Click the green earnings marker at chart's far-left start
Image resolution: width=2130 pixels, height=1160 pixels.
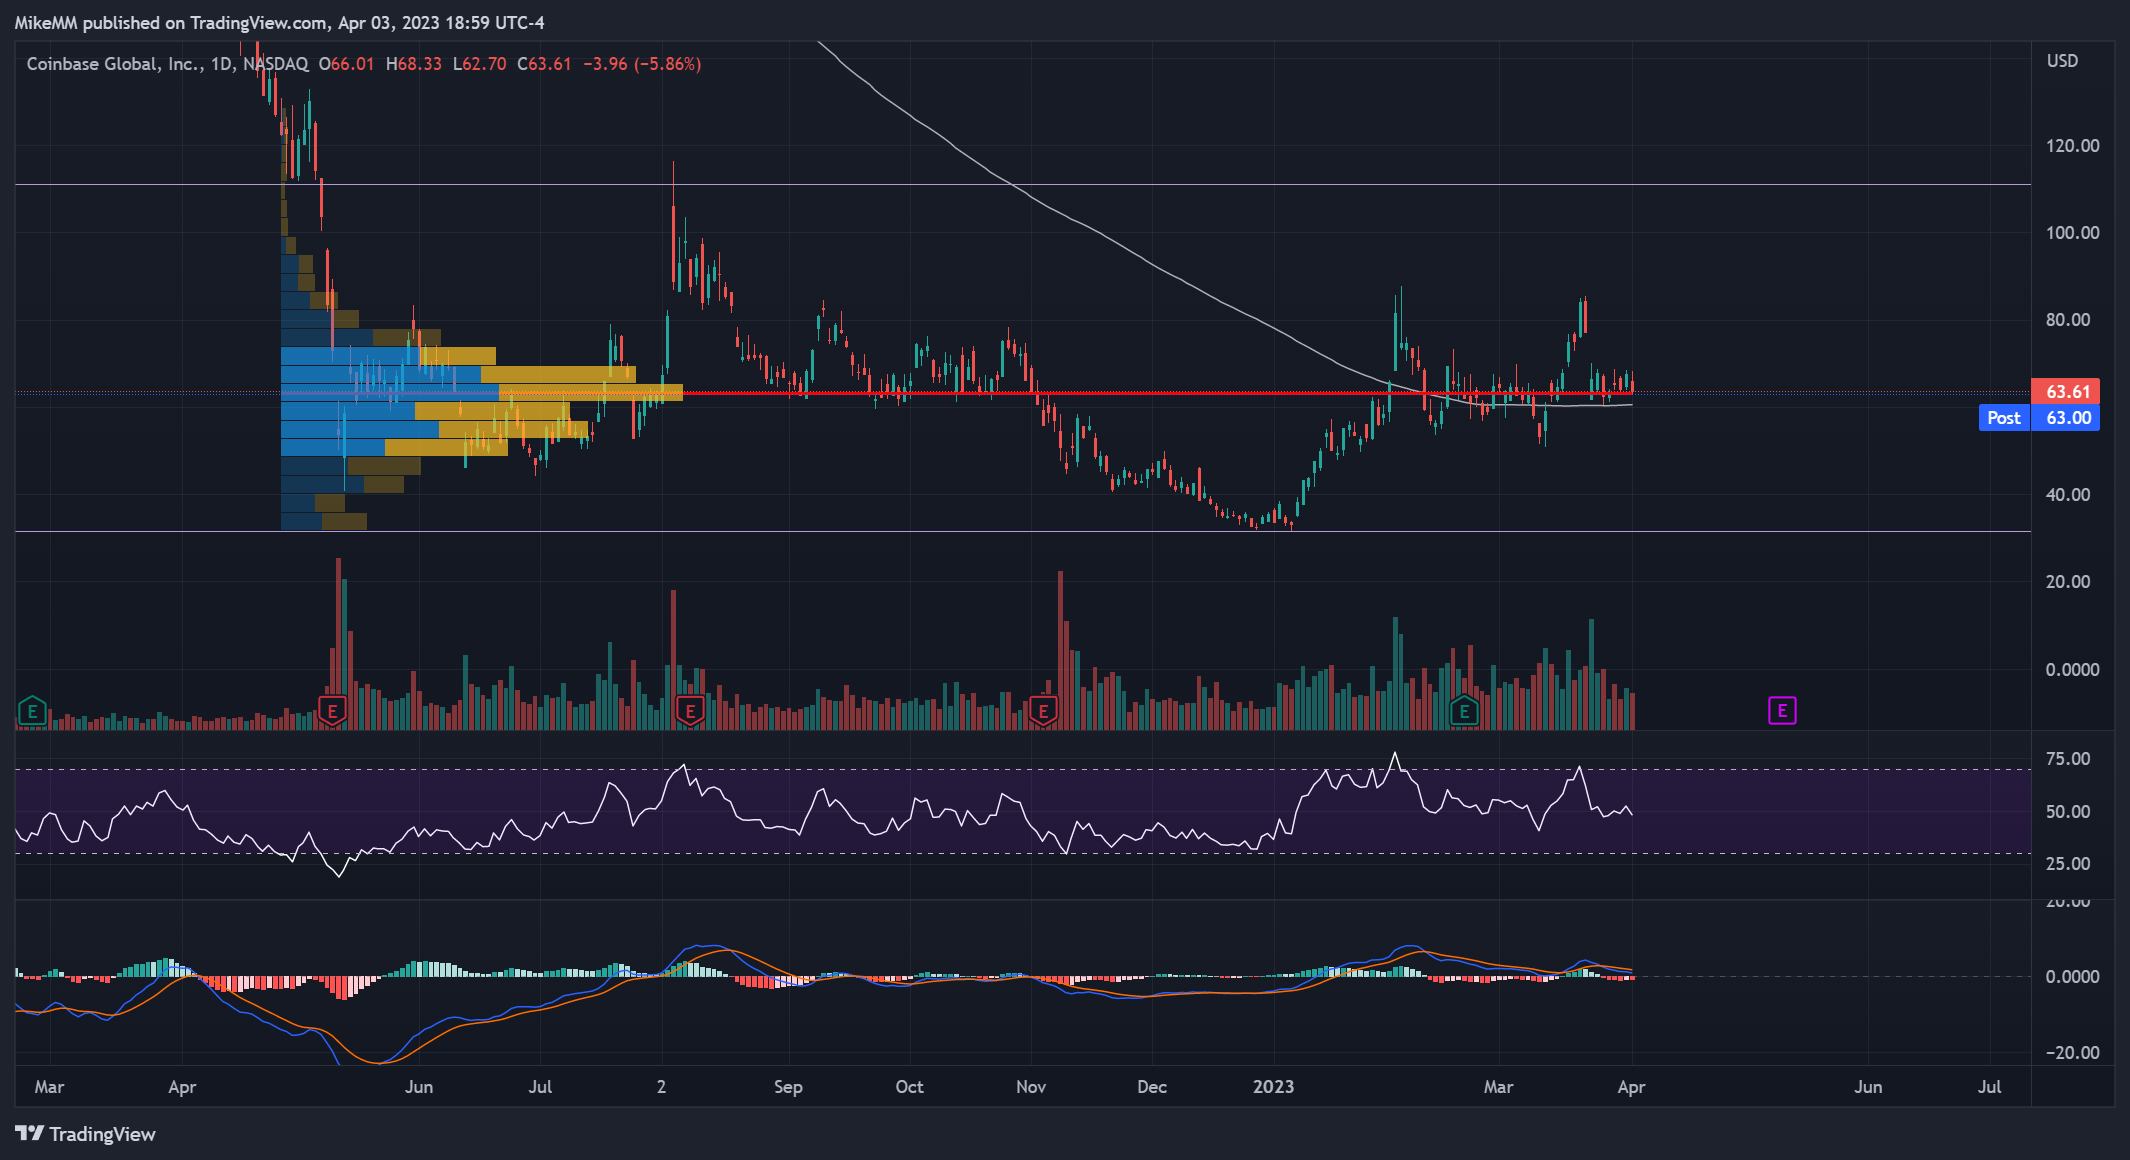[32, 711]
